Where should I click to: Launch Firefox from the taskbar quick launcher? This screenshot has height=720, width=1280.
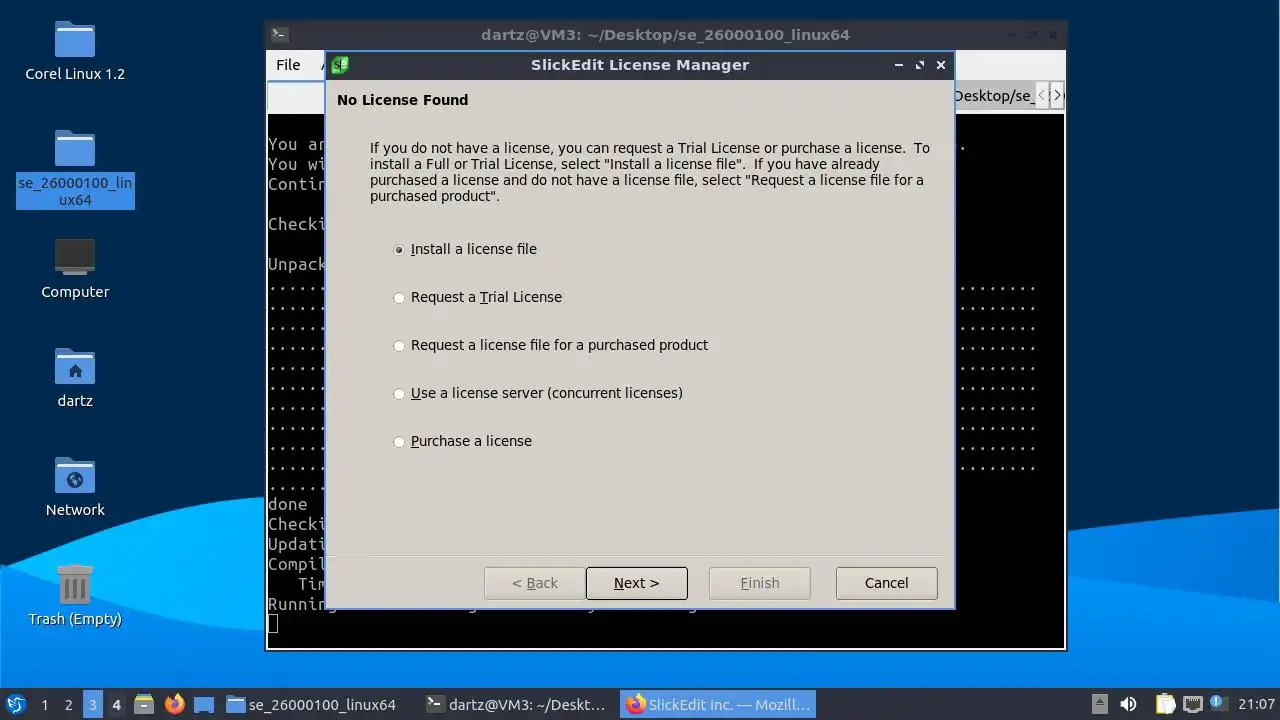(x=174, y=704)
